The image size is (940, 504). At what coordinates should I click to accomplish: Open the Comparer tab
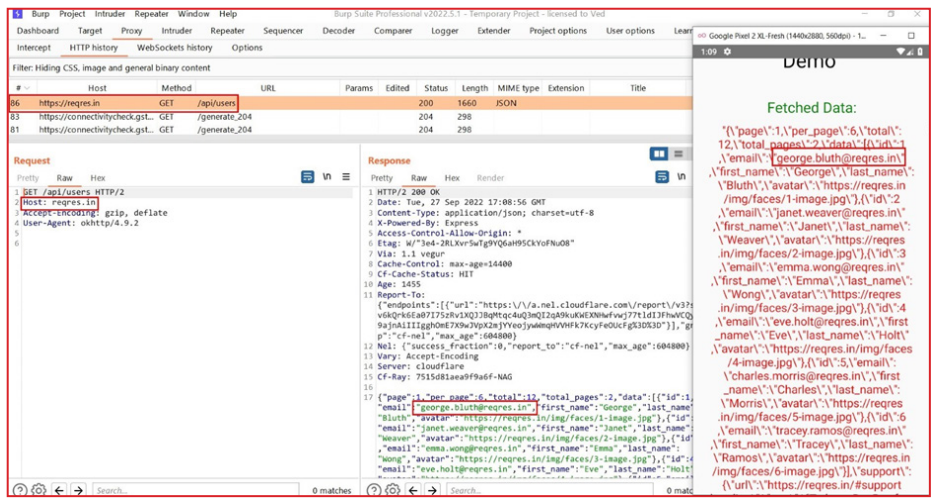click(x=393, y=31)
